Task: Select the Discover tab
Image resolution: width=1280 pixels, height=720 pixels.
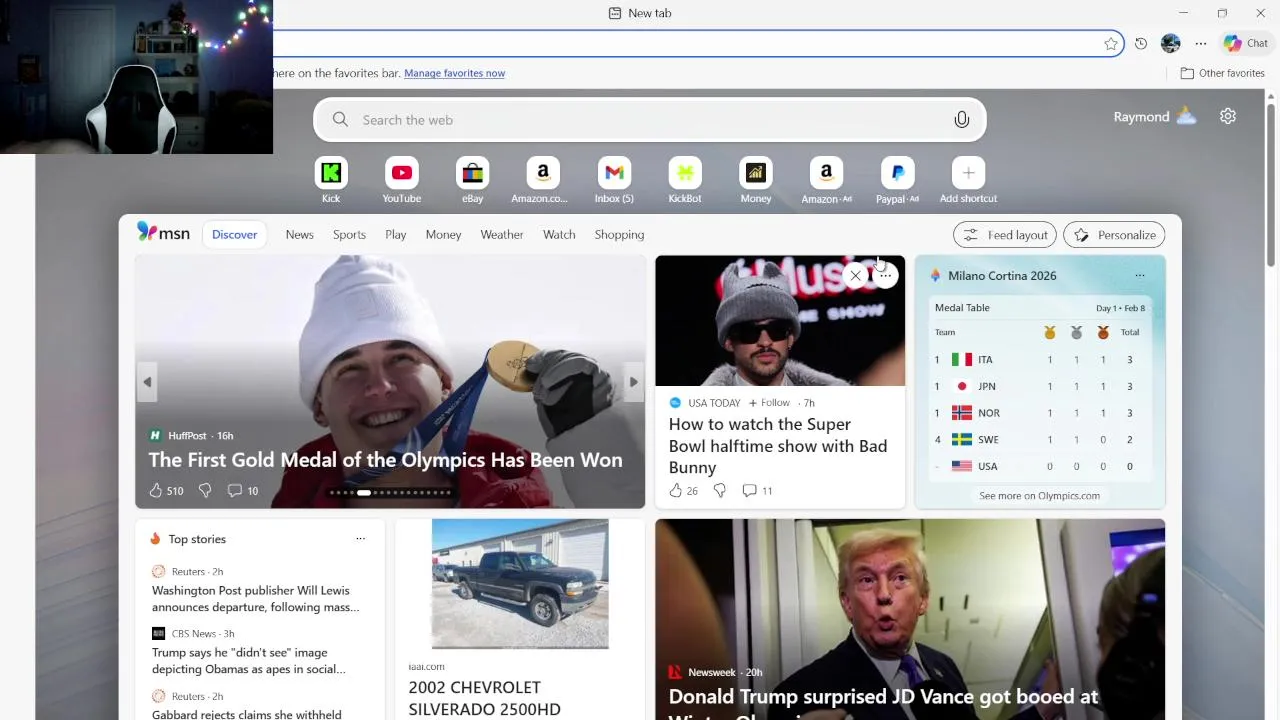Action: click(235, 234)
